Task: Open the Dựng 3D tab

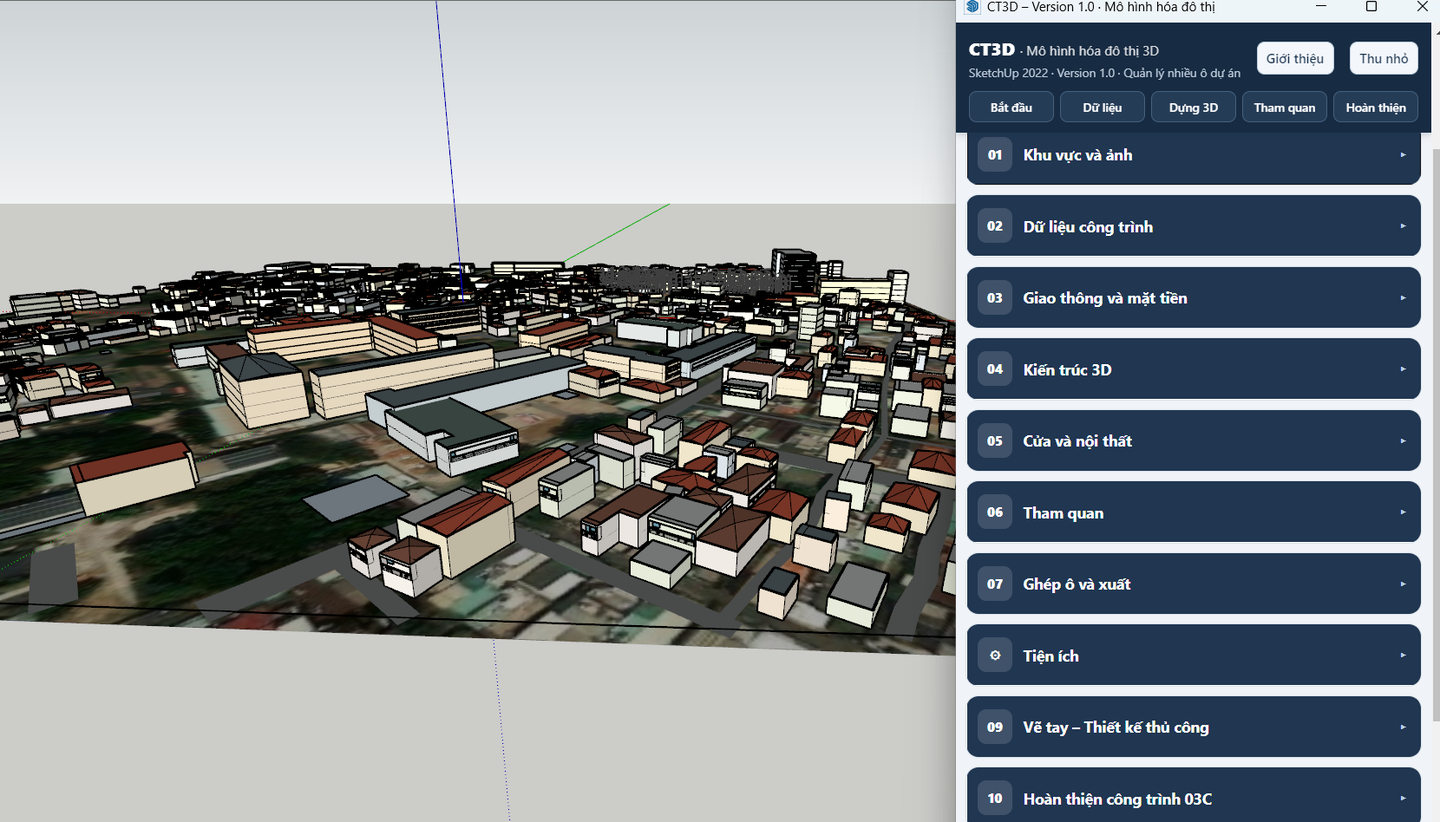Action: pyautogui.click(x=1193, y=107)
